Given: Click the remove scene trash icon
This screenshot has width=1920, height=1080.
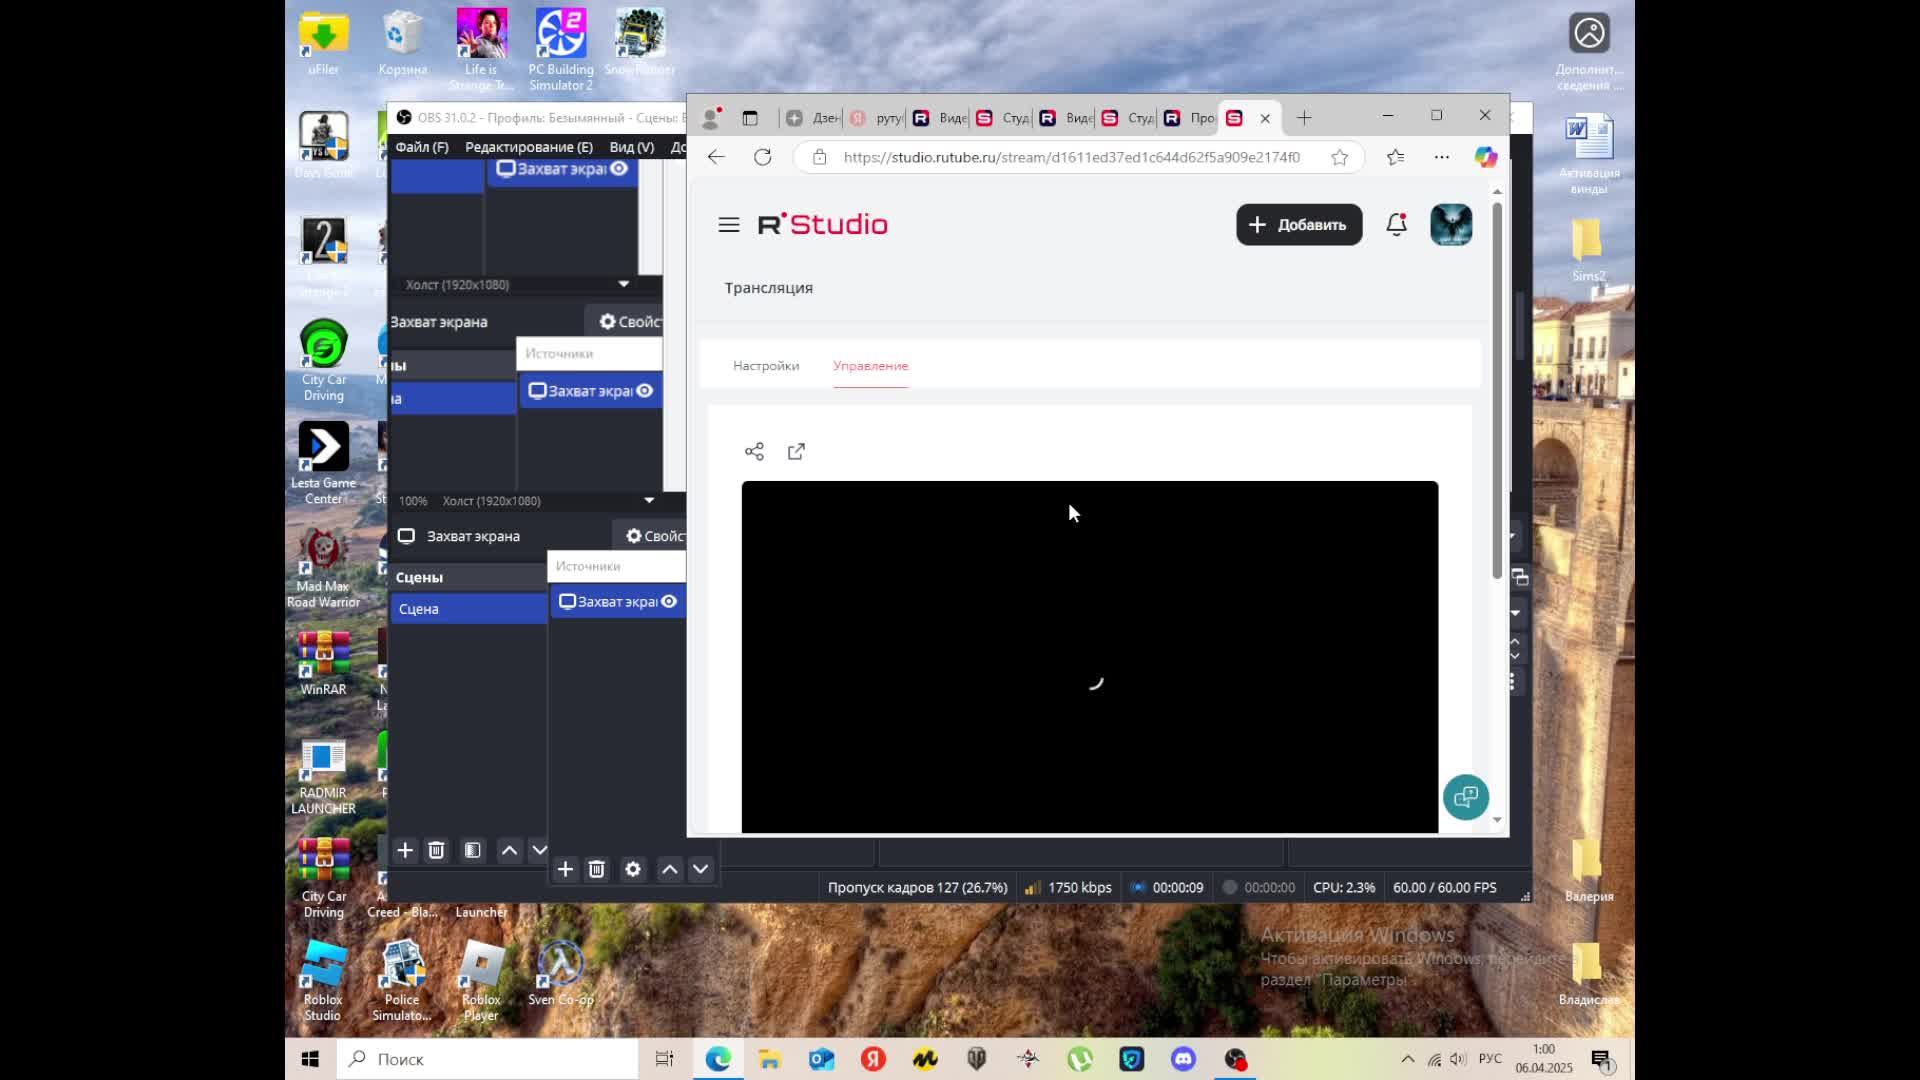Looking at the screenshot, I should (x=436, y=850).
